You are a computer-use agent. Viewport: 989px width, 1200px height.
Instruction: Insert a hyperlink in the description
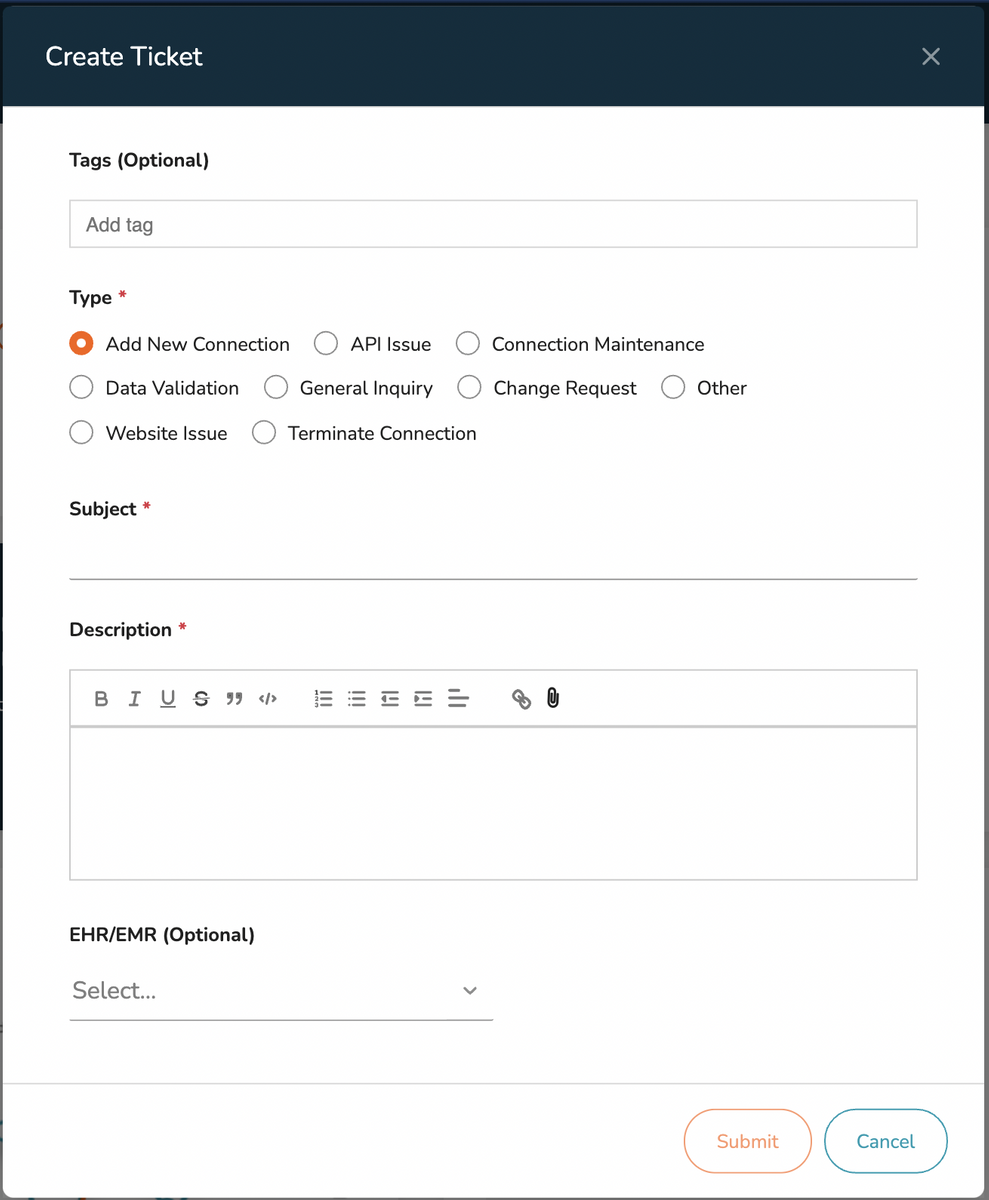click(x=521, y=698)
